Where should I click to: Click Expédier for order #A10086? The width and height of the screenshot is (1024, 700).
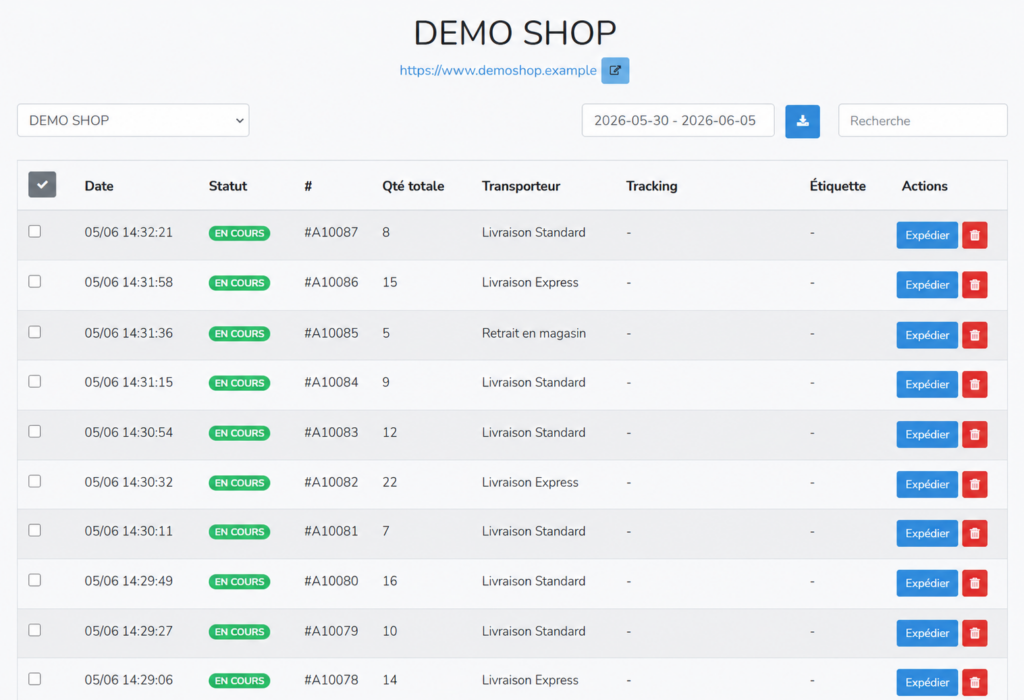point(927,285)
